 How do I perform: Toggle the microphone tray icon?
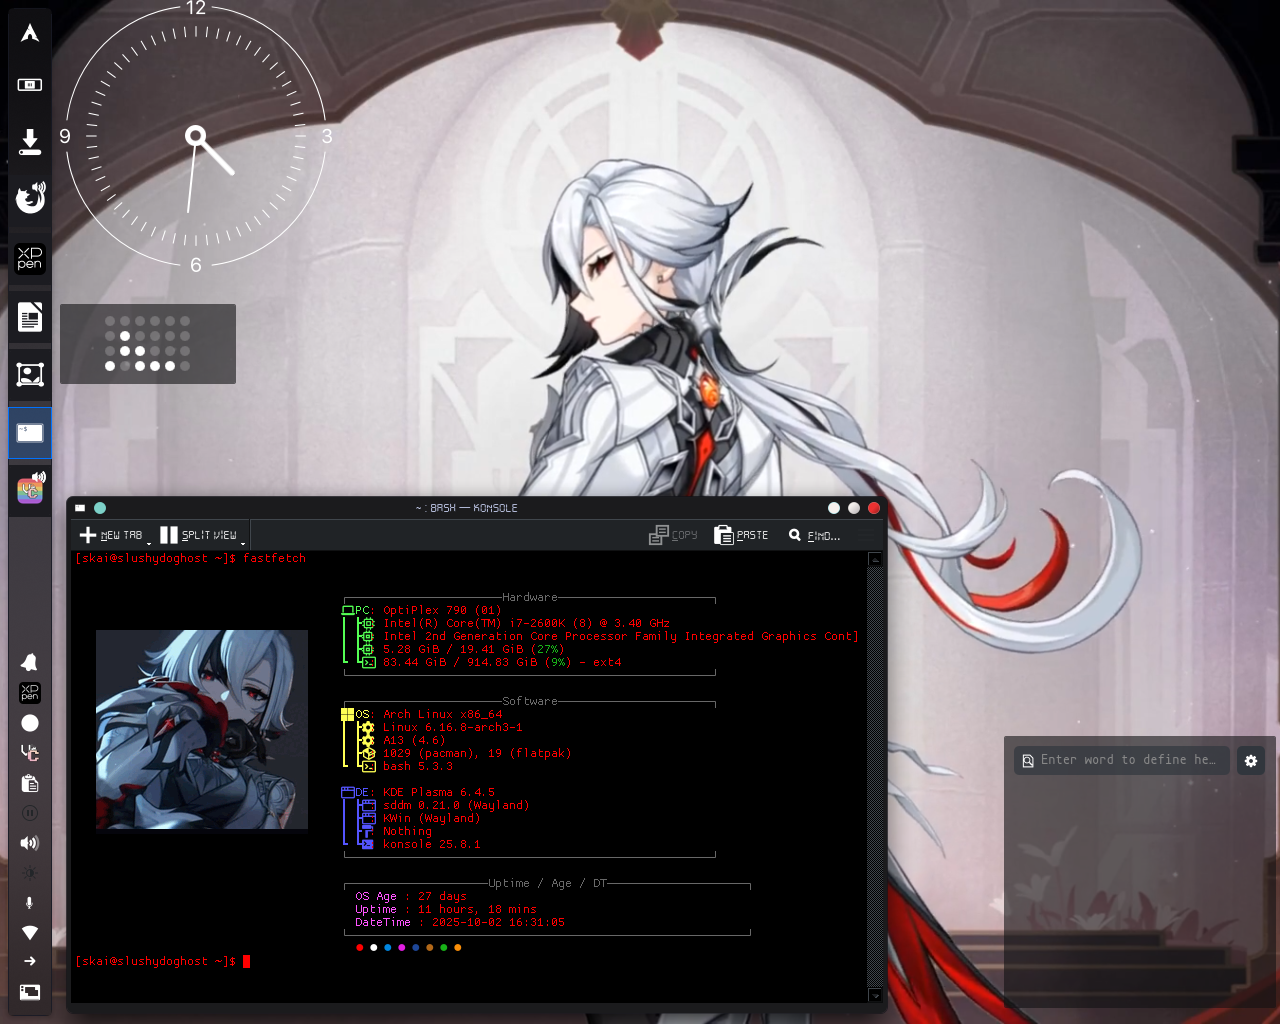click(x=30, y=902)
